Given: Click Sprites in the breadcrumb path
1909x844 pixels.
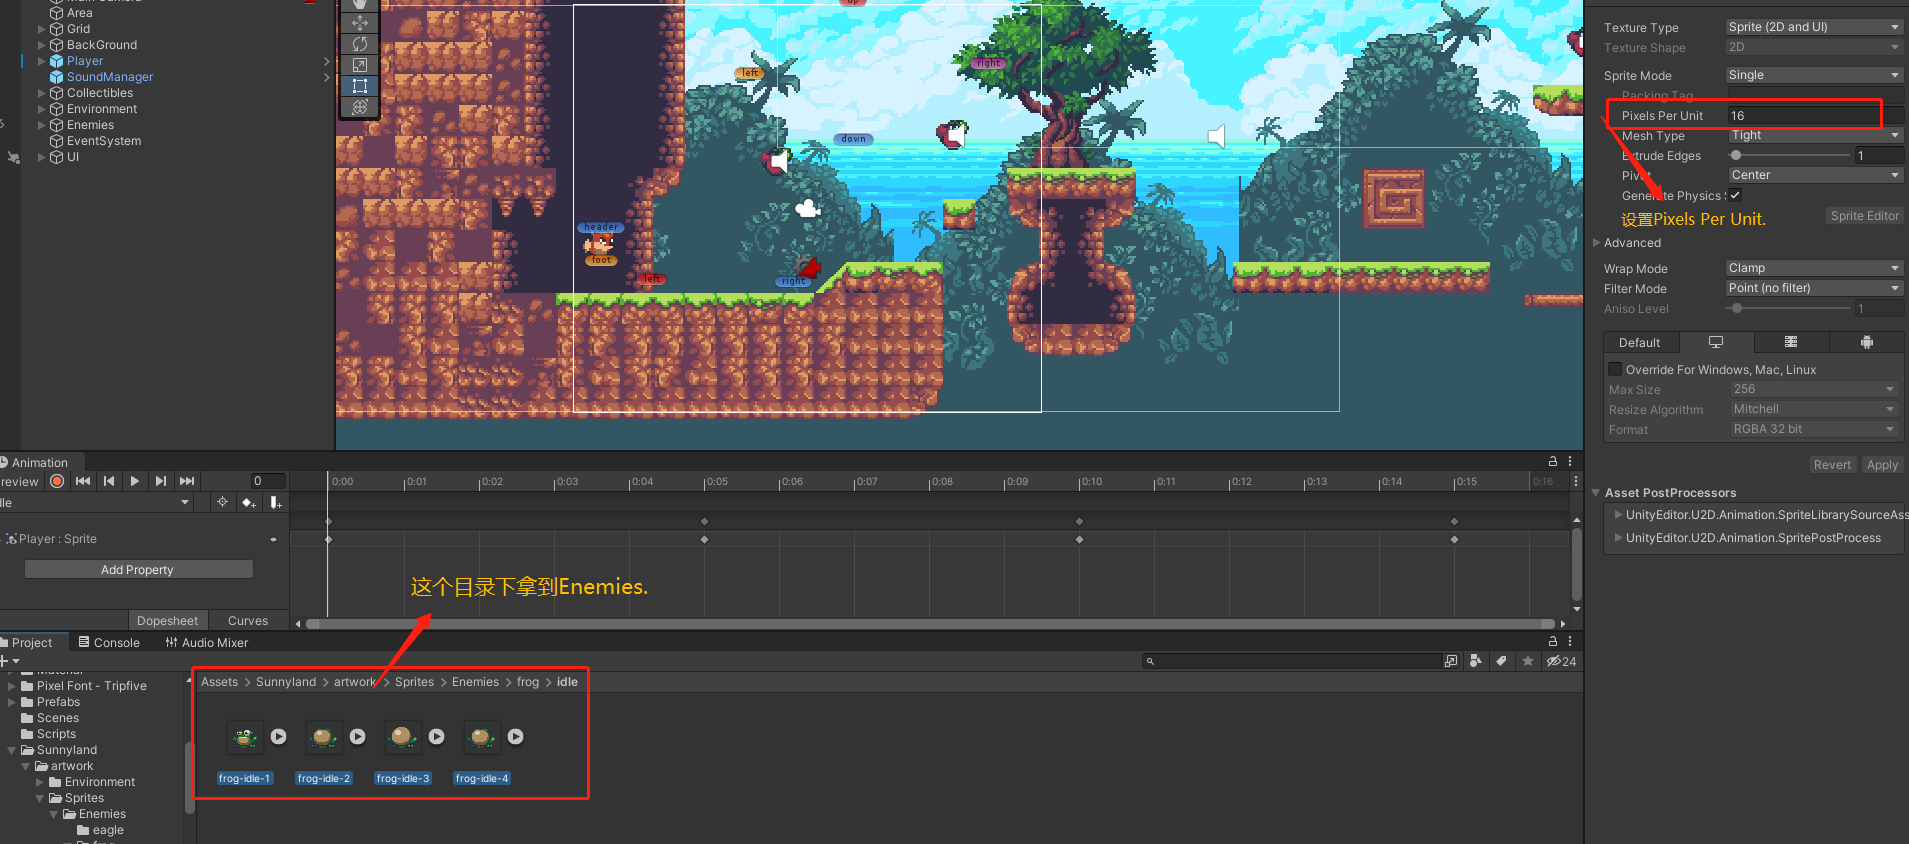Looking at the screenshot, I should 414,682.
